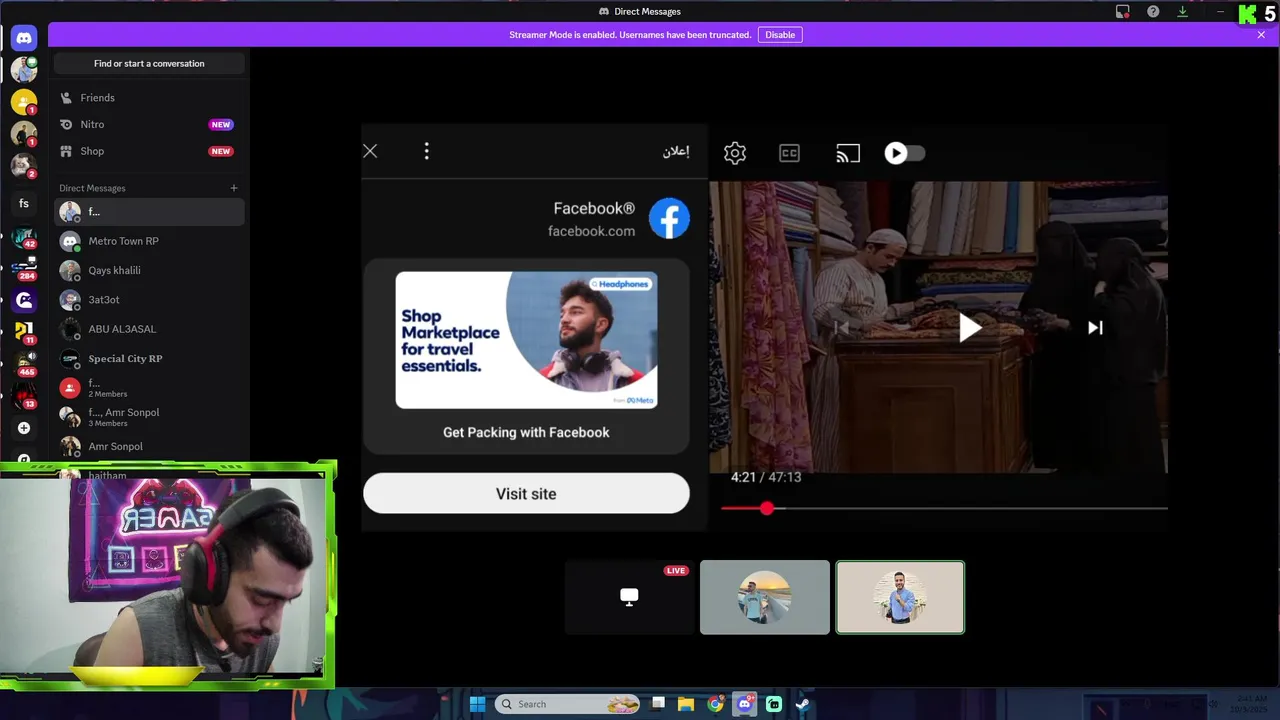Close the ad panel with the X

[370, 151]
